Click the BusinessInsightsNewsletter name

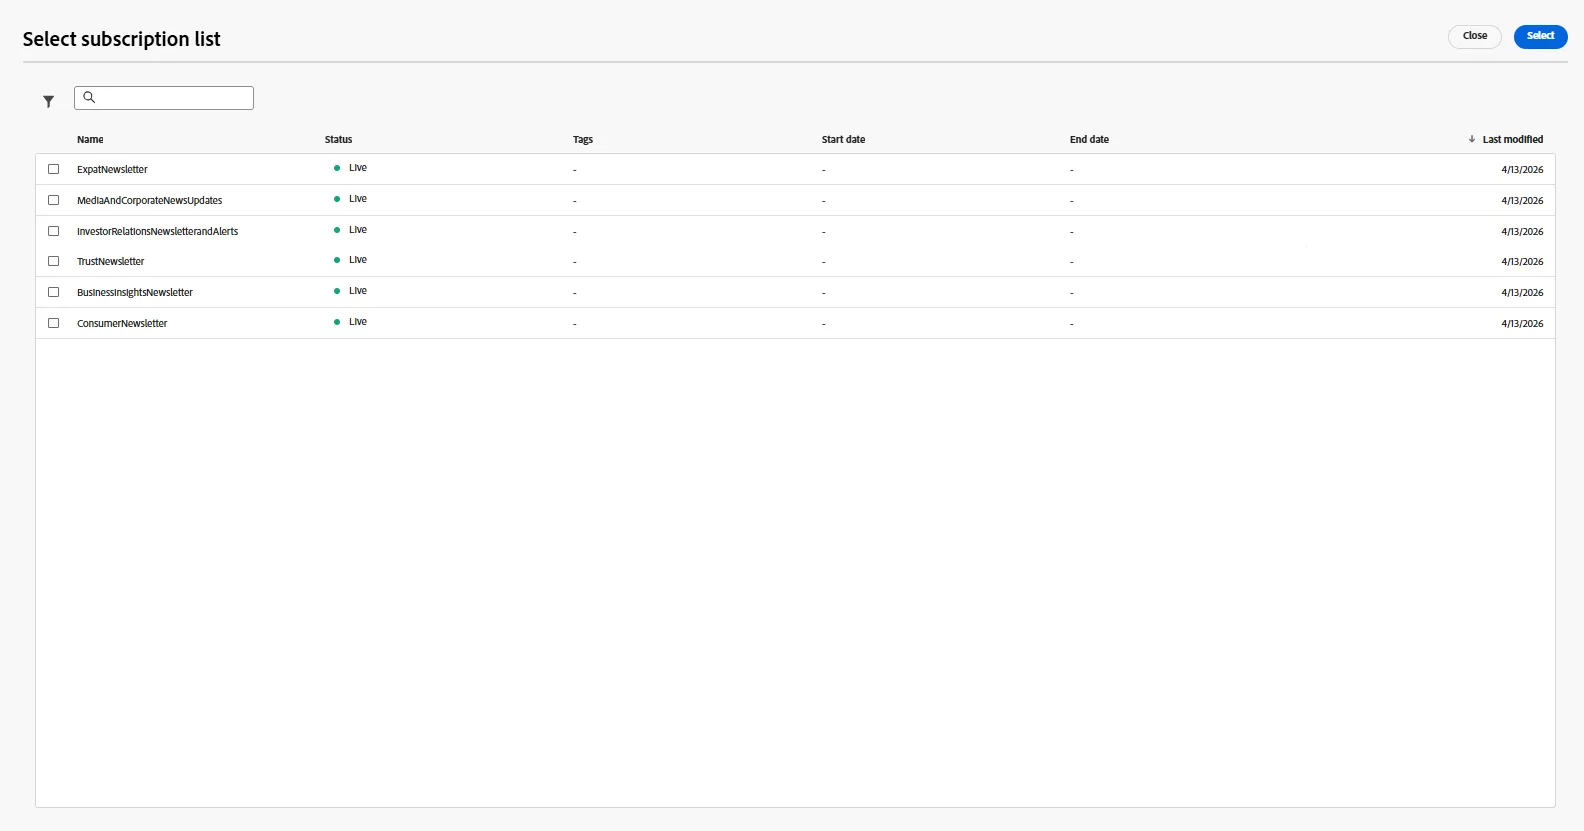[x=135, y=292]
